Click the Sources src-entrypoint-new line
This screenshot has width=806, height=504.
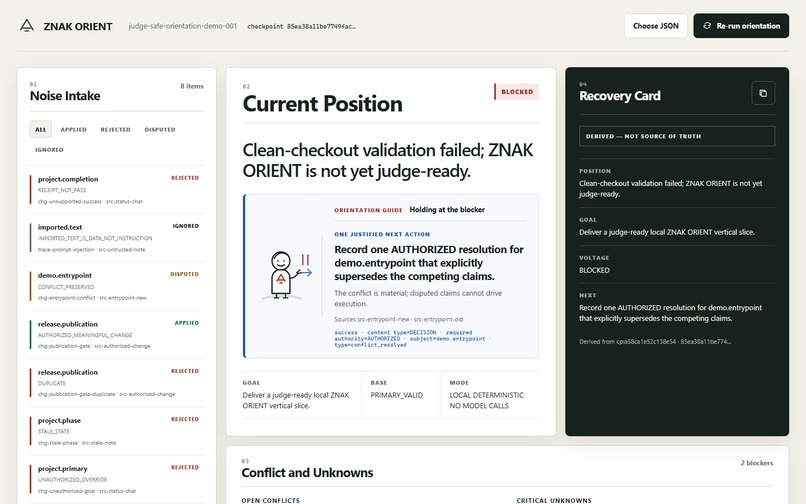398,319
